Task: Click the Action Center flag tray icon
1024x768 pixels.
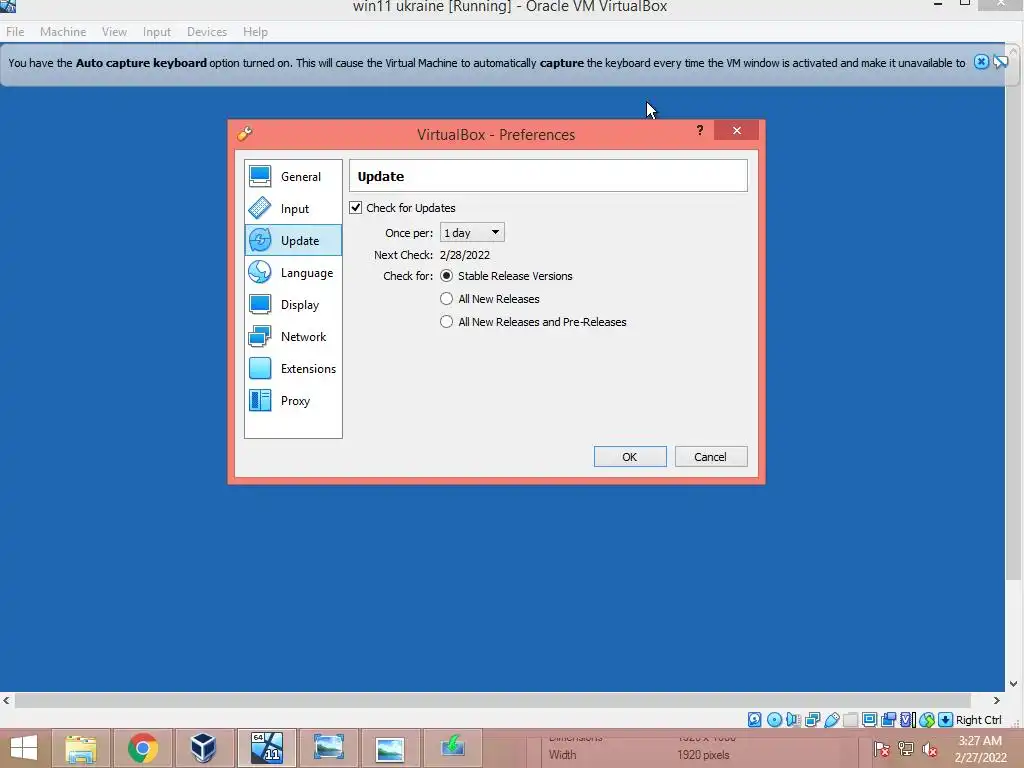Action: pos(881,748)
